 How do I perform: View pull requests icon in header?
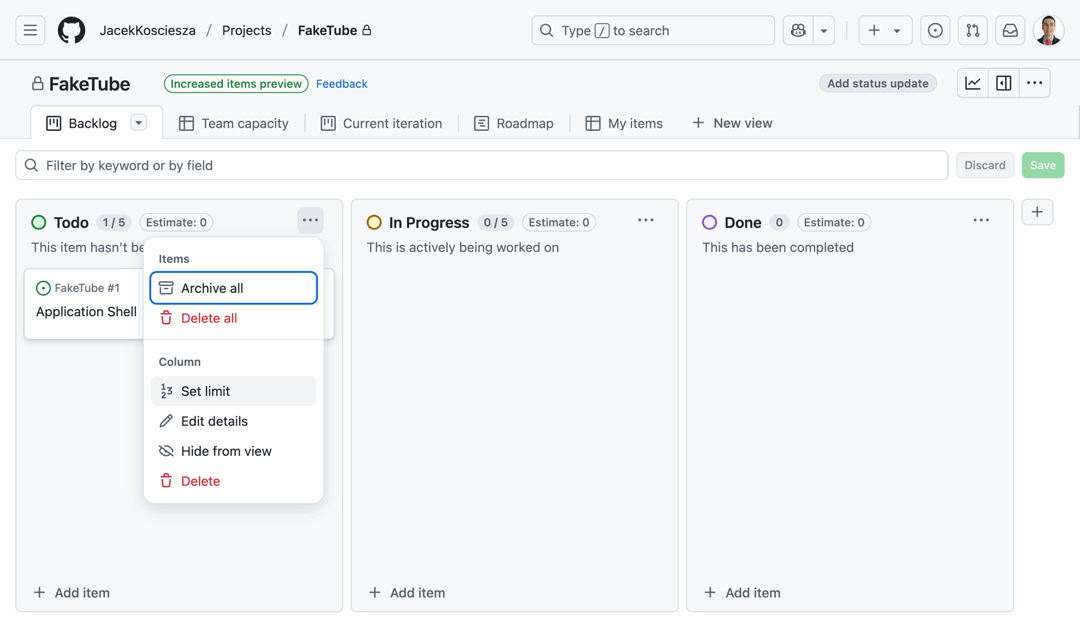click(x=973, y=30)
